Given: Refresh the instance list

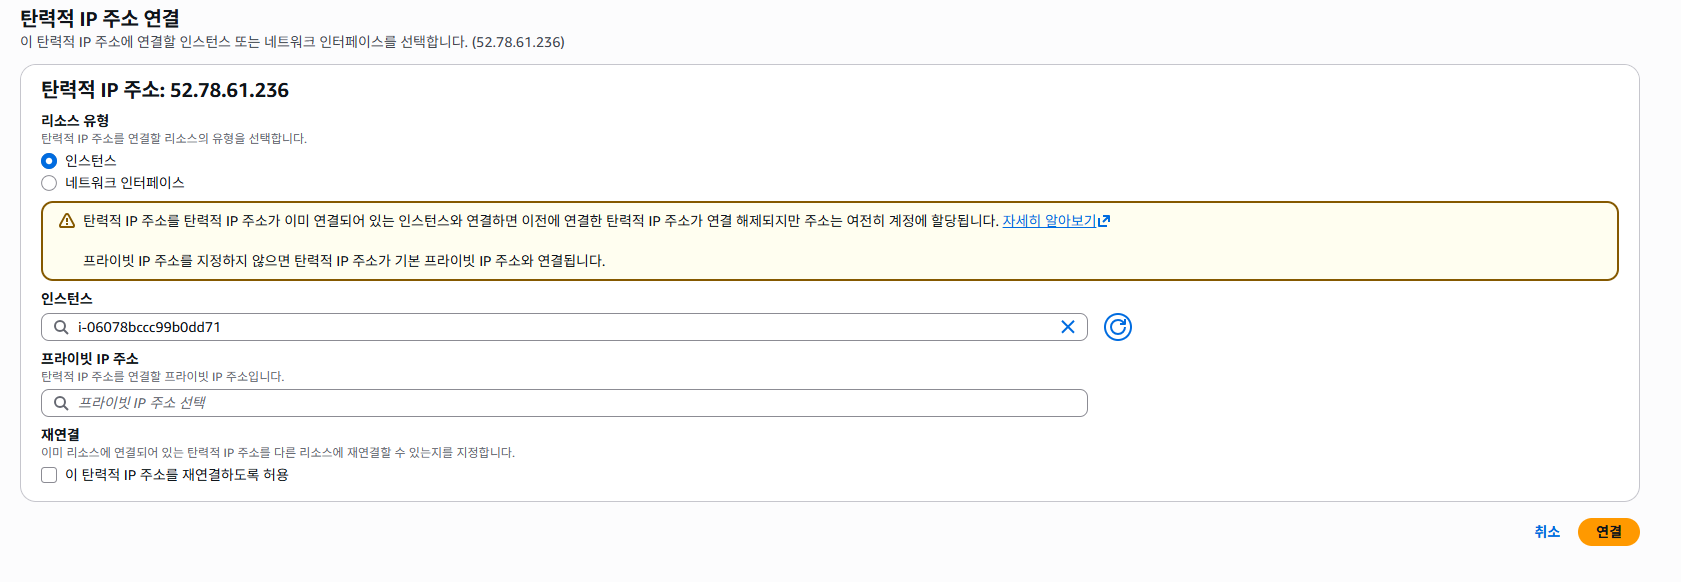Looking at the screenshot, I should (x=1118, y=327).
